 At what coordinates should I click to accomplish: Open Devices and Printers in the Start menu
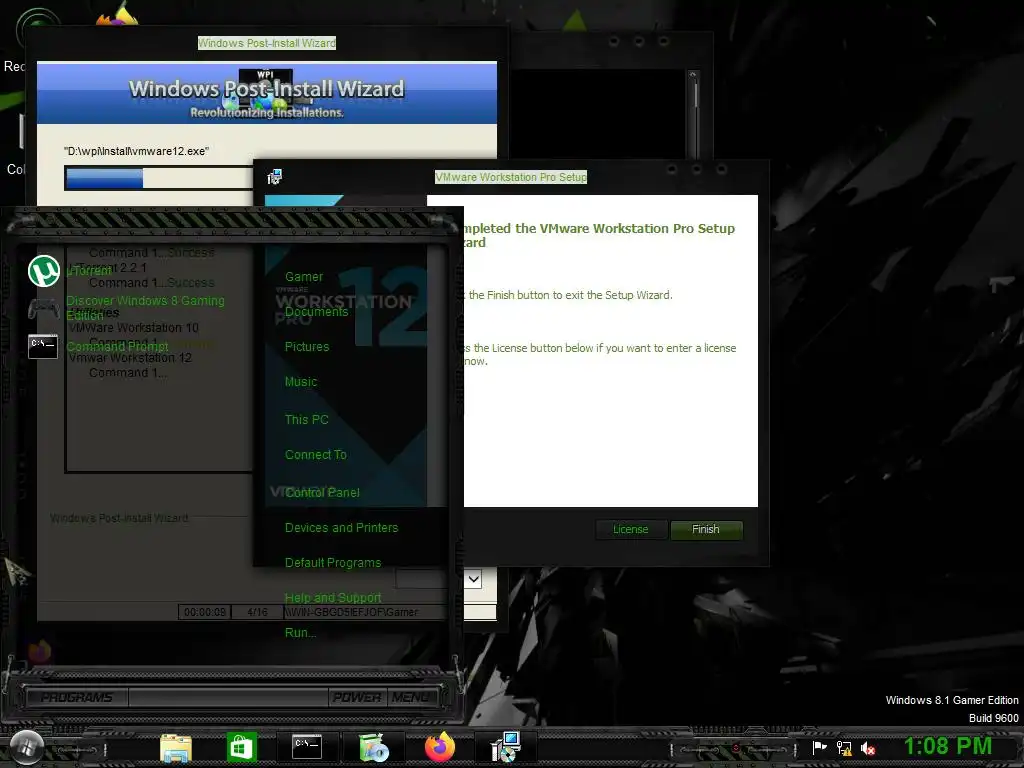point(342,528)
